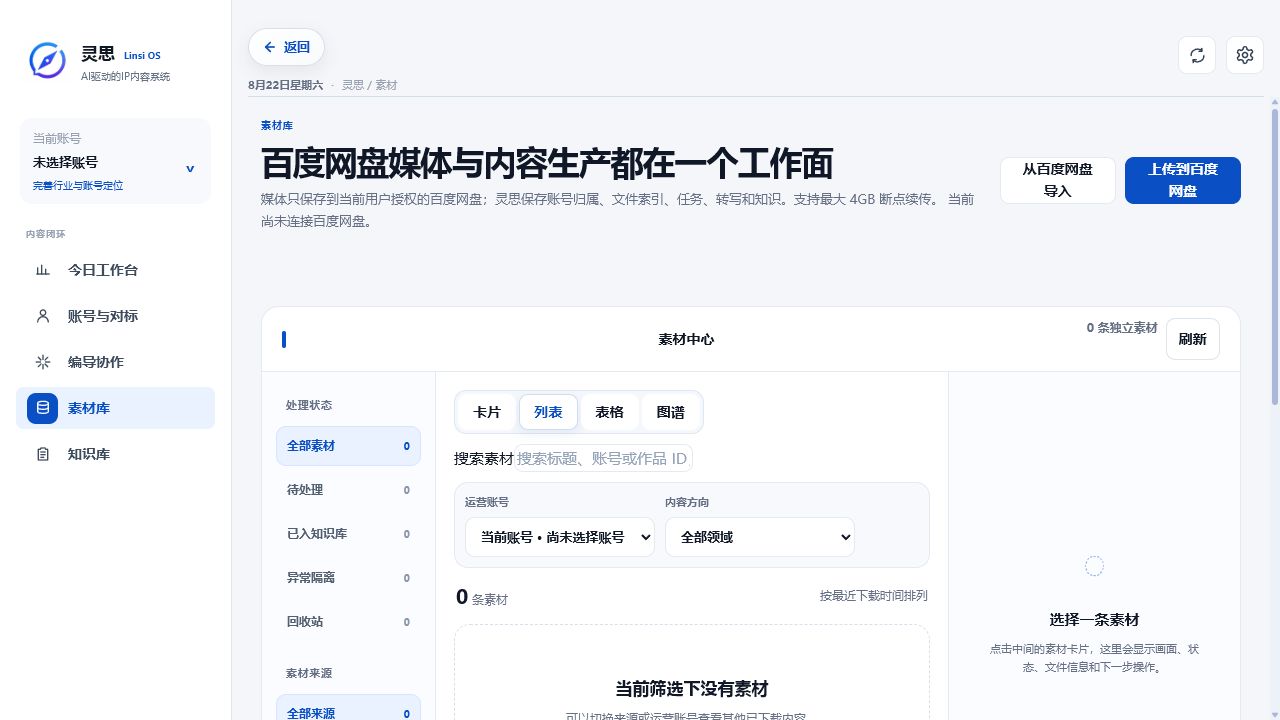
Task: Open 编导协作 in sidebar
Action: 116,362
